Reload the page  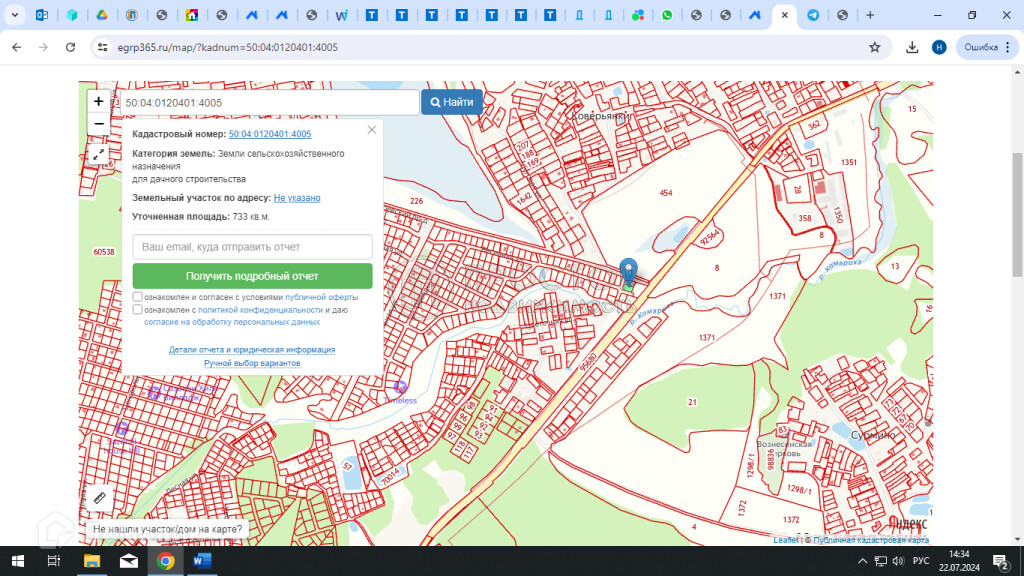tap(70, 47)
